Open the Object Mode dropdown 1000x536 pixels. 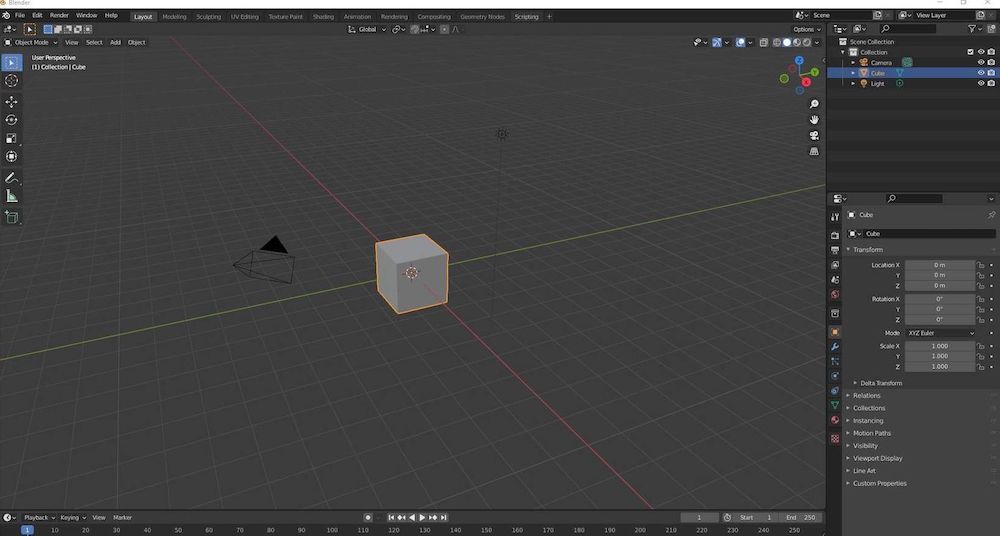31,42
